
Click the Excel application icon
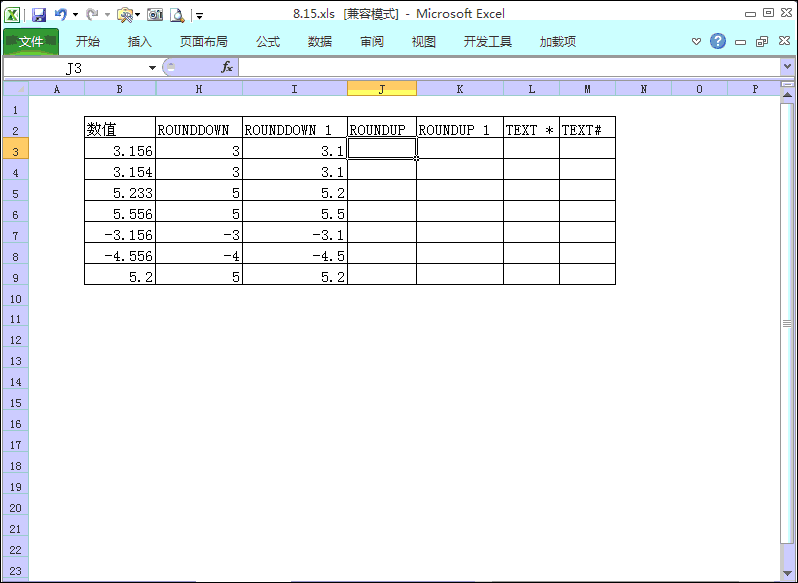tap(12, 15)
